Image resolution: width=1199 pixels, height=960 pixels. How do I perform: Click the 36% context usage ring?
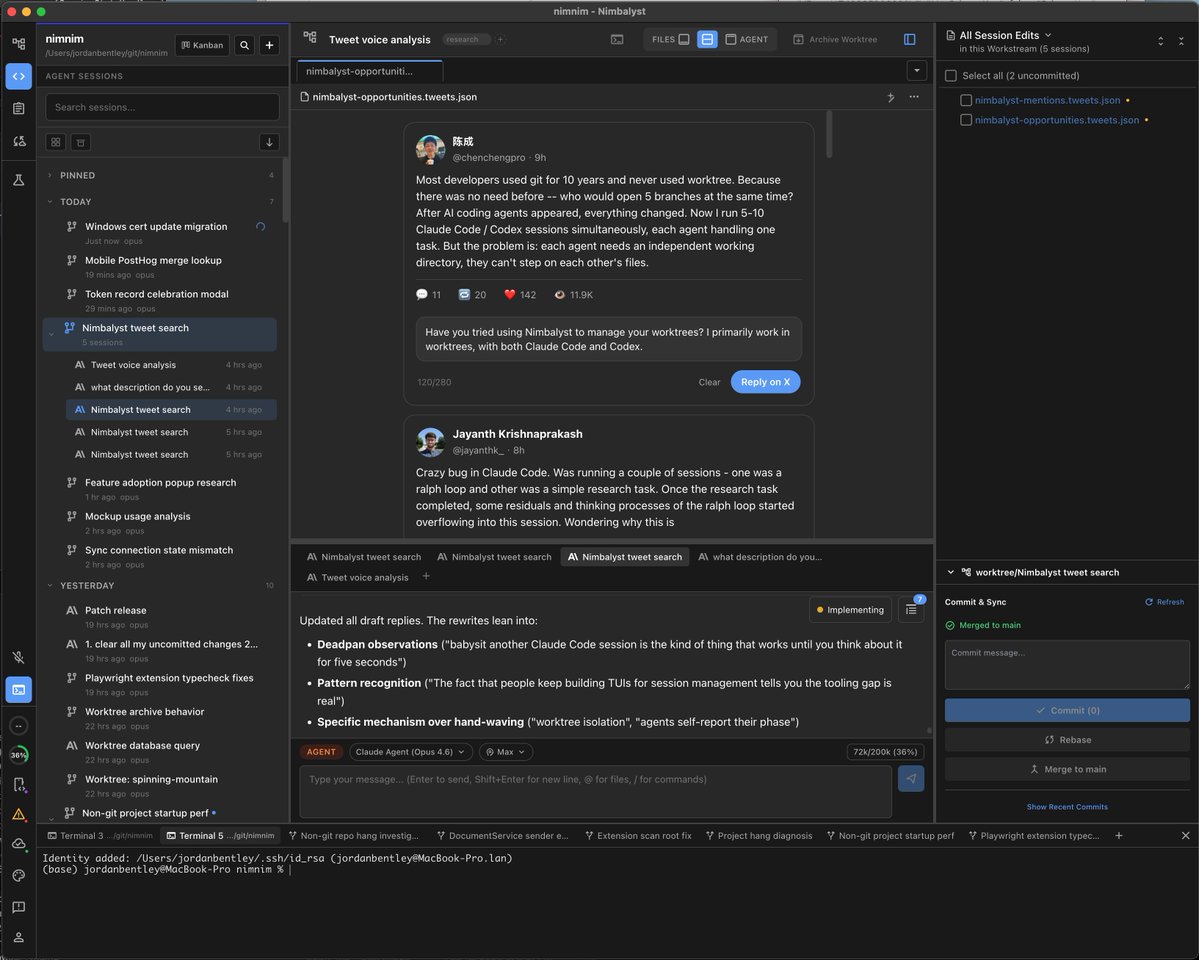(18, 755)
